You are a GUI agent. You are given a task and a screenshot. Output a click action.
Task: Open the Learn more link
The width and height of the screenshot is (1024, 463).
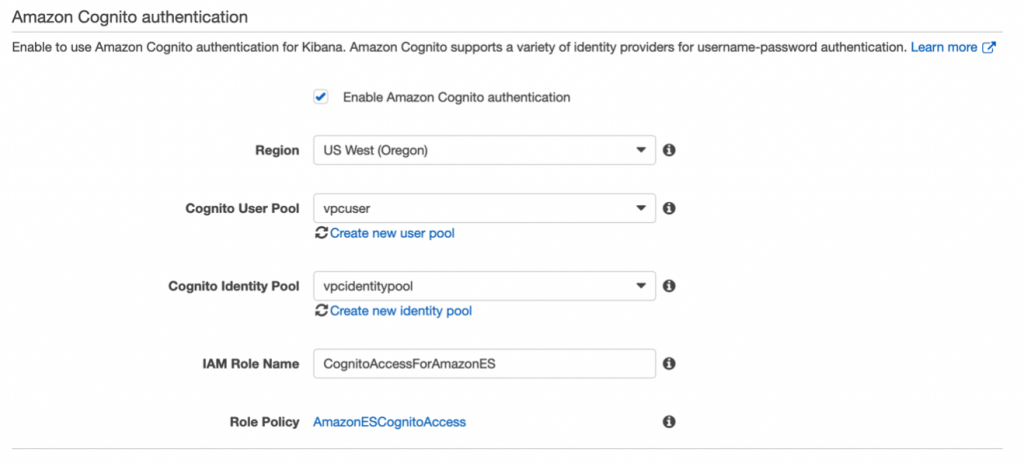[943, 47]
